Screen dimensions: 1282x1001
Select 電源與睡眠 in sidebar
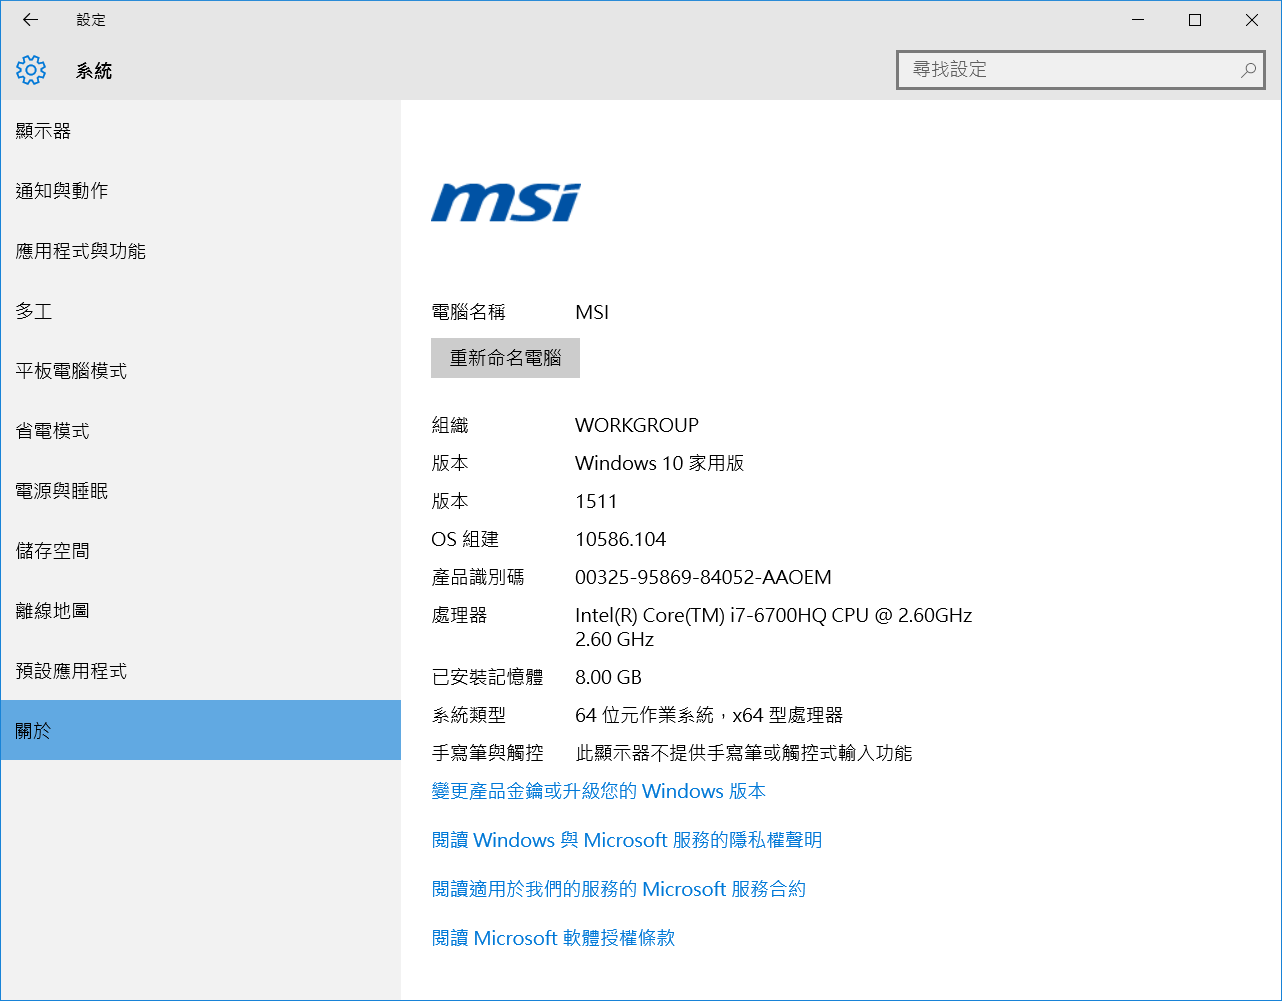tap(201, 491)
